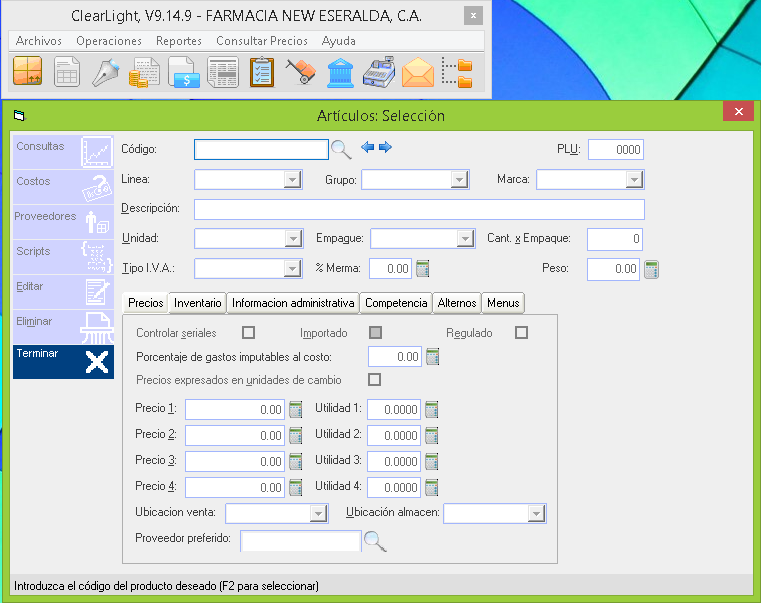
Task: Open calculator next to % Merma field
Action: point(423,268)
